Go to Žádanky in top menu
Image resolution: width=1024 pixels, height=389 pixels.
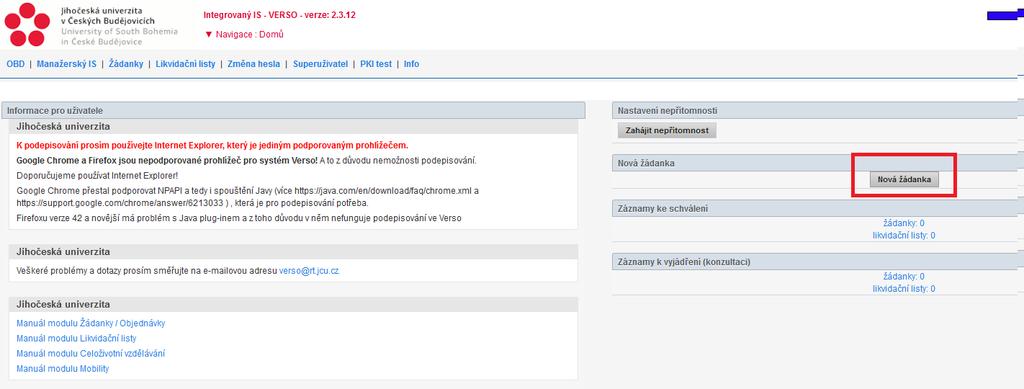(125, 64)
